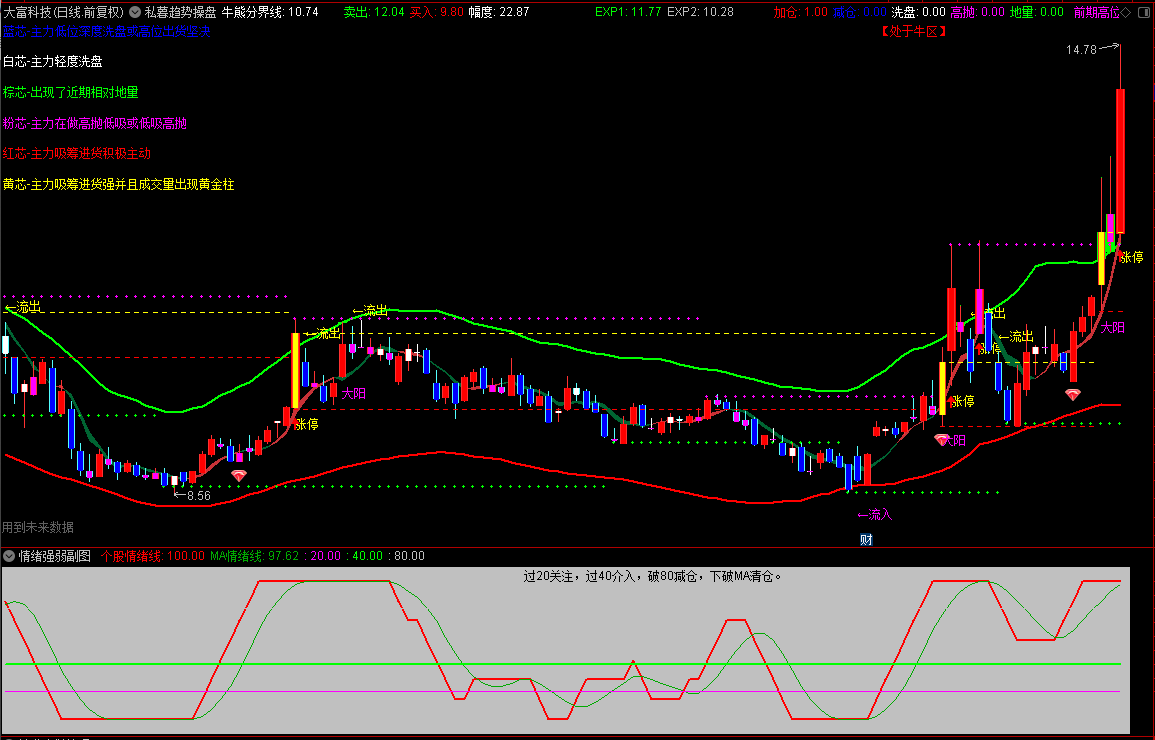This screenshot has height=740, width=1155.
Task: Open the dropdown arrow beside 大富科技 title
Action: (x=135, y=12)
